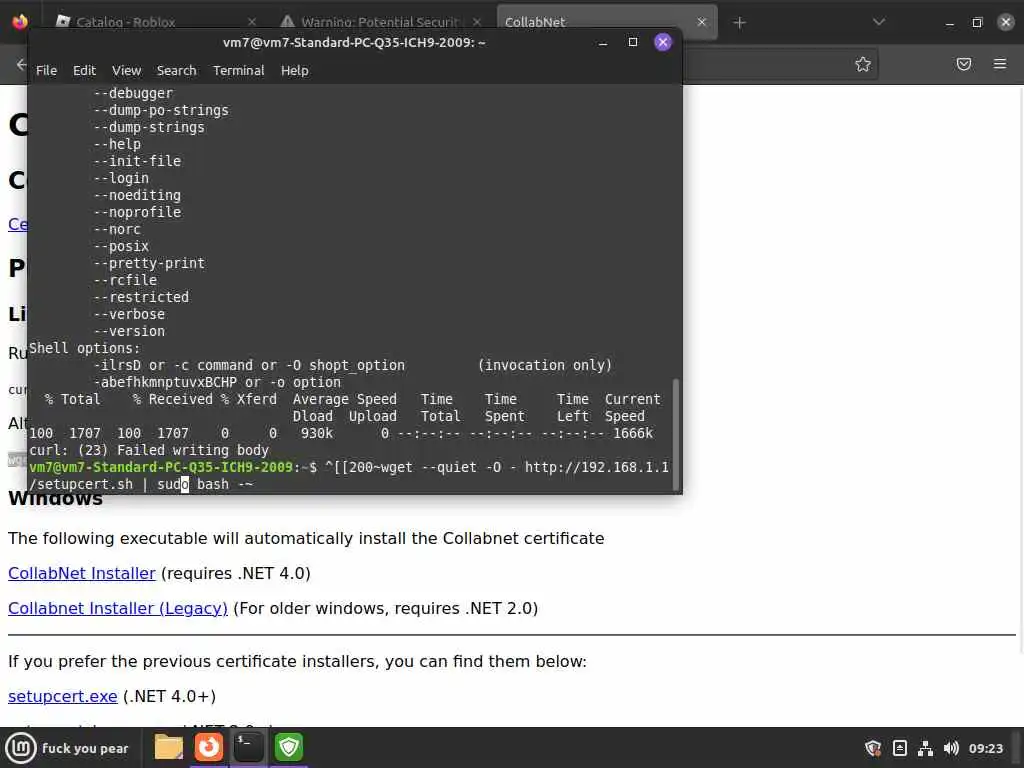Close the Warning: Potential Security tab
Viewport: 1024px width, 768px height.
477,22
